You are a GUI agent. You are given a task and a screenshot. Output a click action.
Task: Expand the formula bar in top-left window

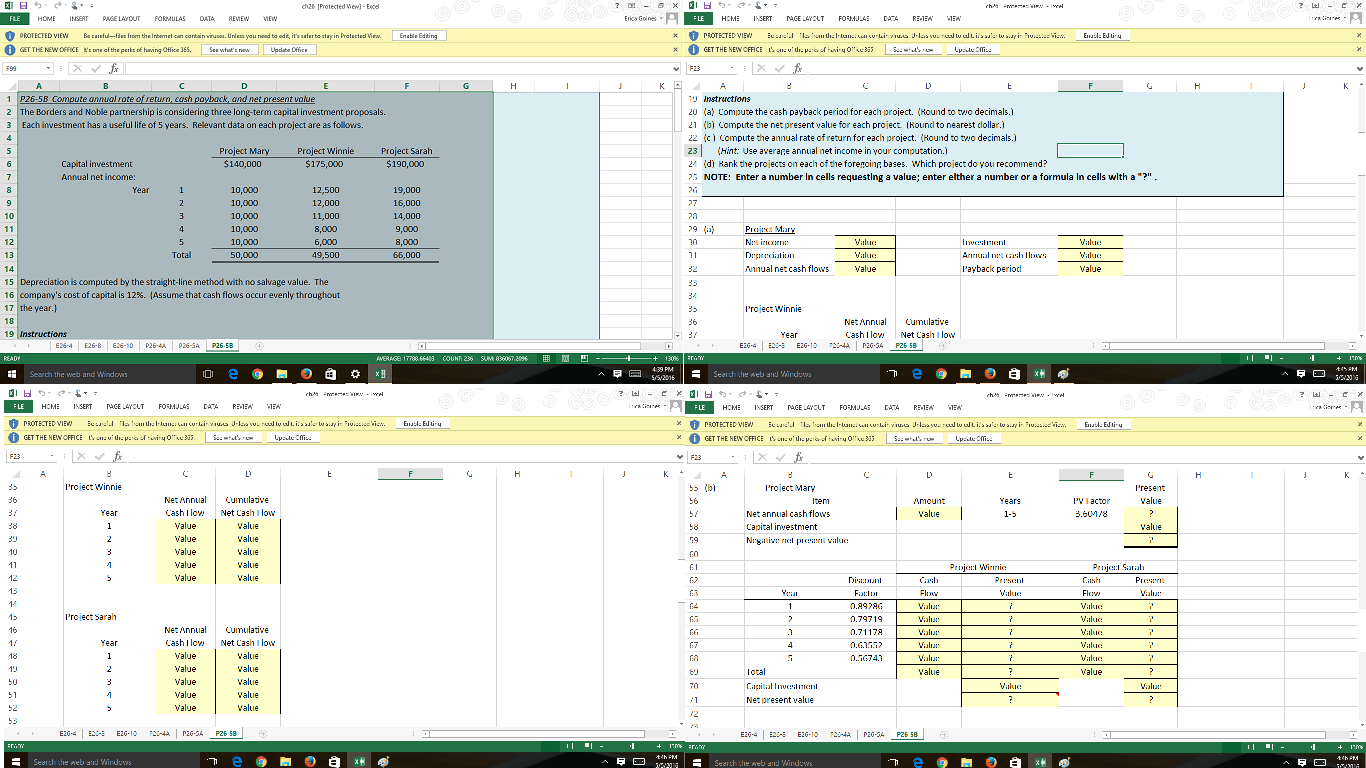(676, 71)
